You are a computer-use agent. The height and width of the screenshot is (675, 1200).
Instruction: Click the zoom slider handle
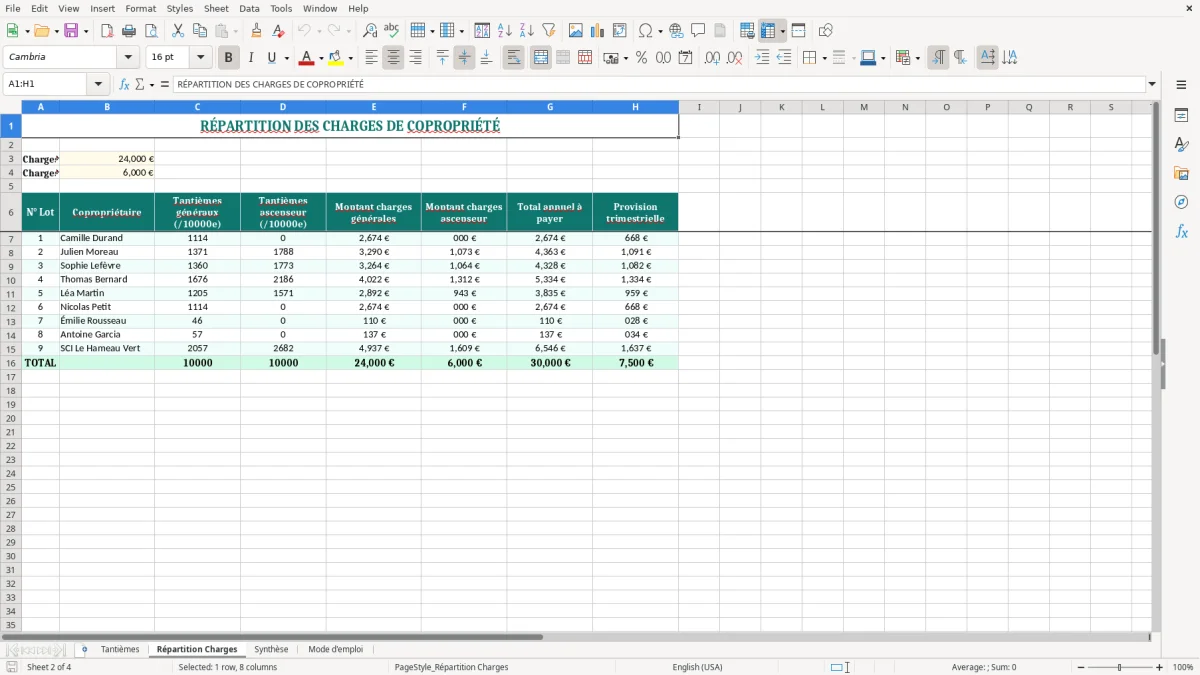point(1120,667)
